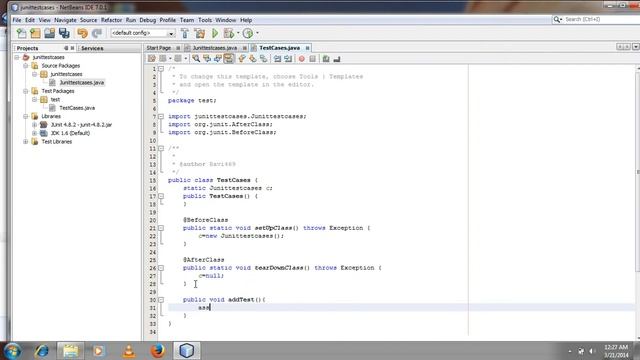The height and width of the screenshot is (360, 640).
Task: Click the Profile Project toolbar icon
Action: point(248,33)
